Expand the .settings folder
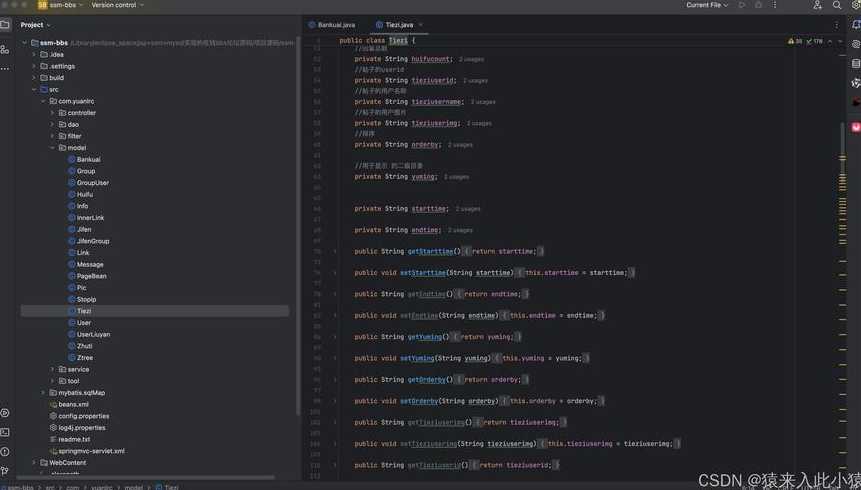This screenshot has width=861, height=490. tap(34, 66)
